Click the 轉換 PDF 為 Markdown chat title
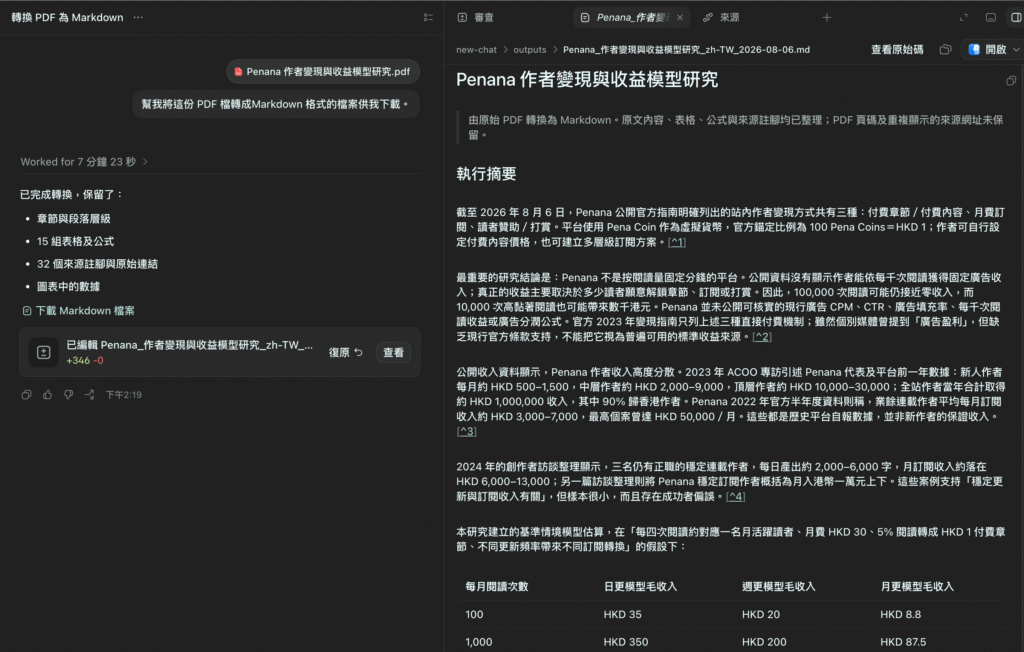The image size is (1024, 652). [x=67, y=18]
